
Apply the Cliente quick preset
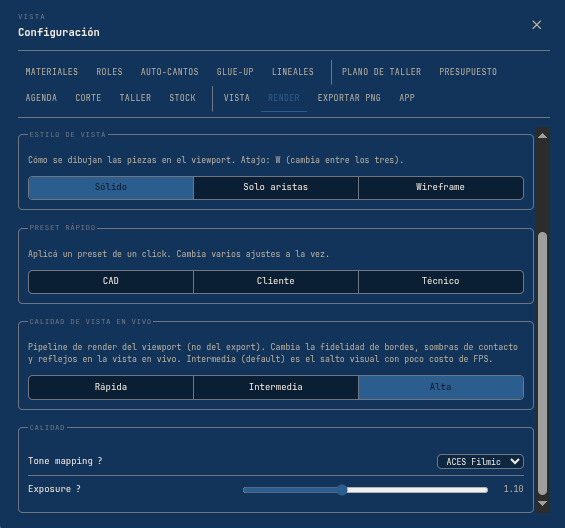(x=276, y=281)
